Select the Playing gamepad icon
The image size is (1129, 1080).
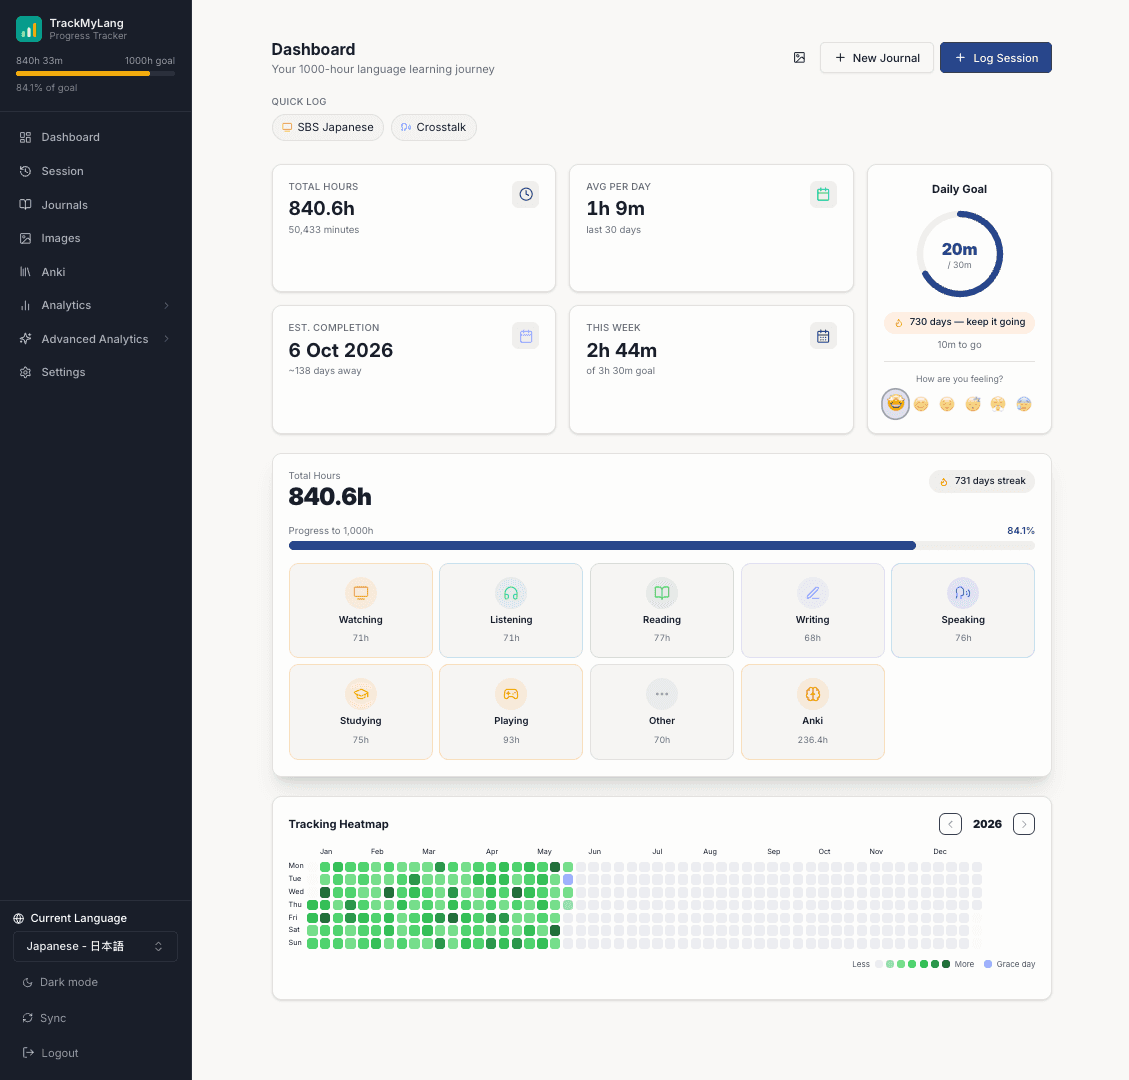coord(511,694)
